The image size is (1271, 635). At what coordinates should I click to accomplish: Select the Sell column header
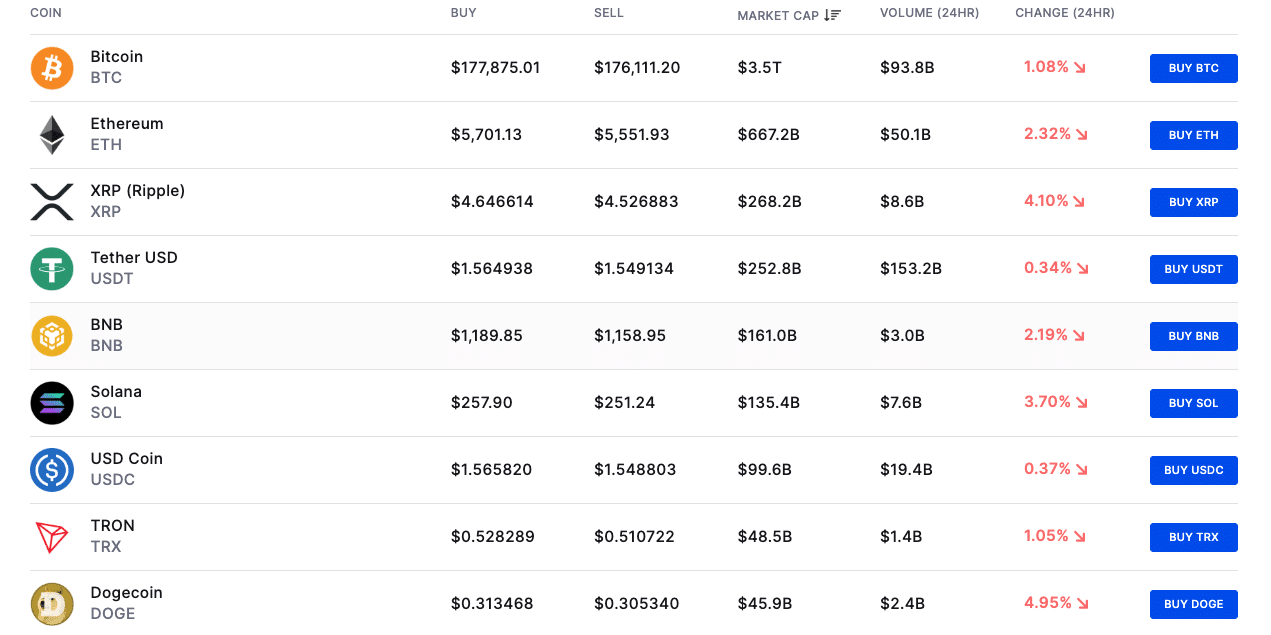pos(609,13)
